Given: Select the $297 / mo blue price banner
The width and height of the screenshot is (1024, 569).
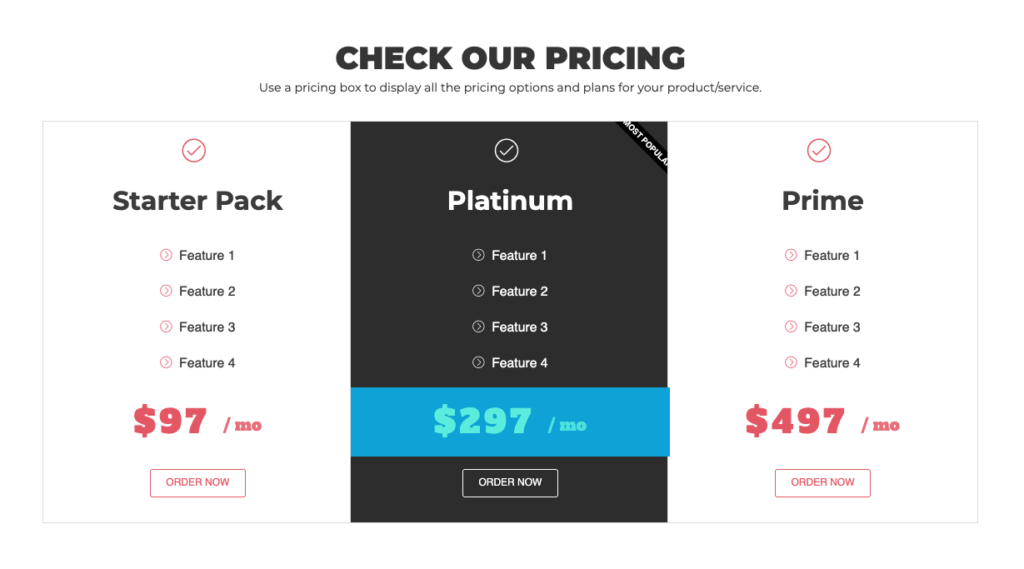Looking at the screenshot, I should coord(510,422).
